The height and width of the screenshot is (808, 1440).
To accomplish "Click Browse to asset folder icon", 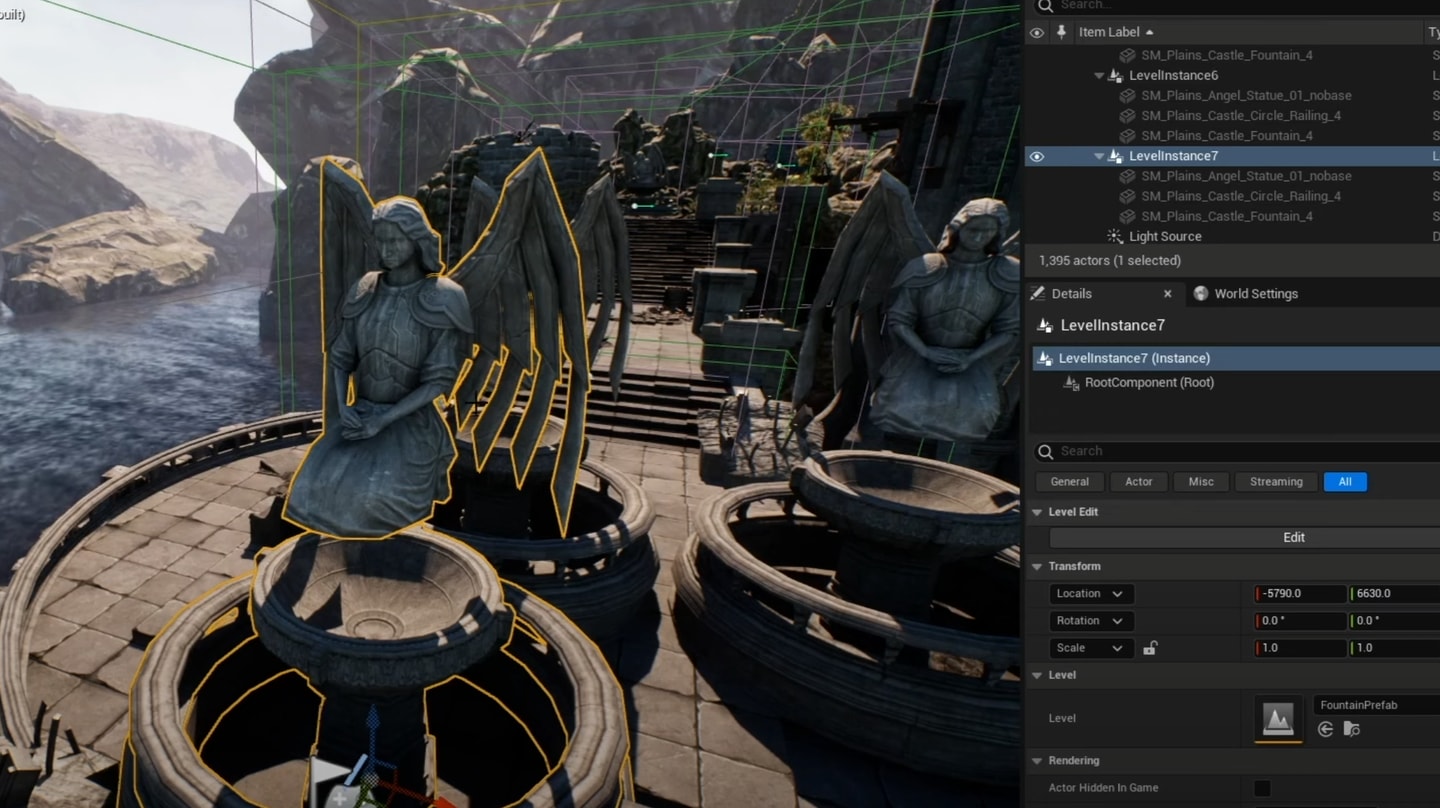I will (x=1351, y=729).
